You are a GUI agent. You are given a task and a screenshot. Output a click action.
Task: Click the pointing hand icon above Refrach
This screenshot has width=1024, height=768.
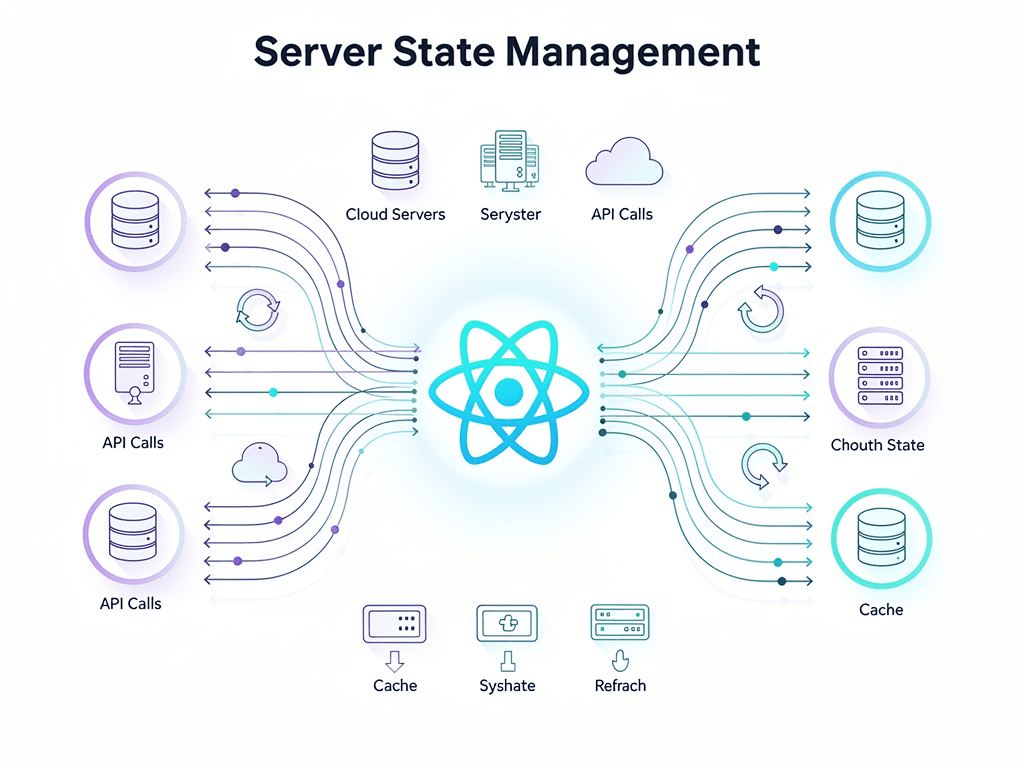pos(620,660)
